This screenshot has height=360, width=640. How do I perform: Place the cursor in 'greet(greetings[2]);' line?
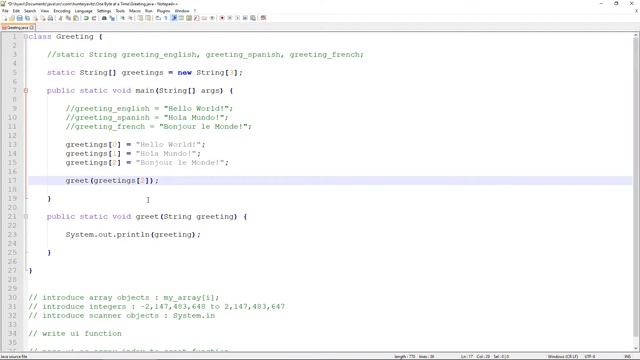tap(112, 180)
